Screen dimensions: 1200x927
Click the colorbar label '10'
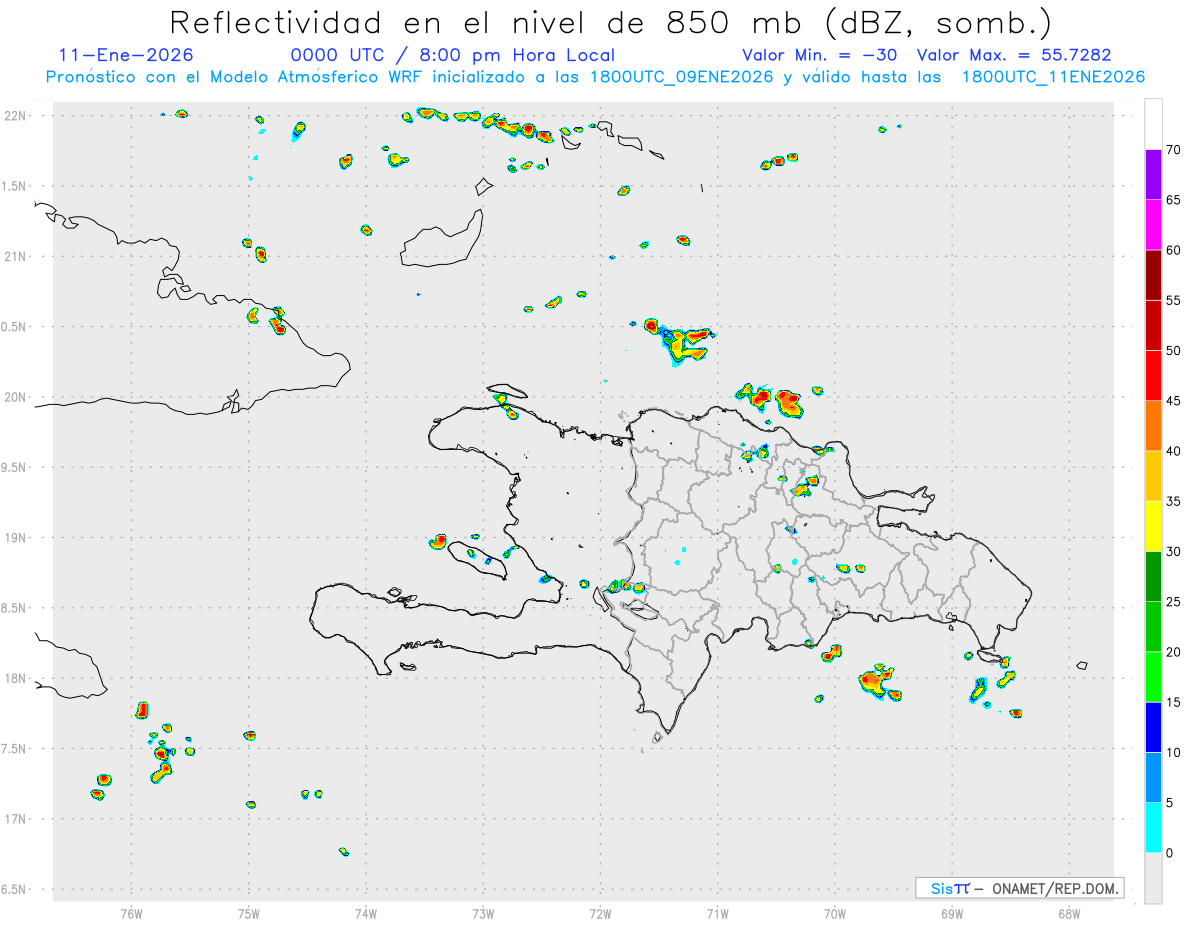click(1173, 752)
